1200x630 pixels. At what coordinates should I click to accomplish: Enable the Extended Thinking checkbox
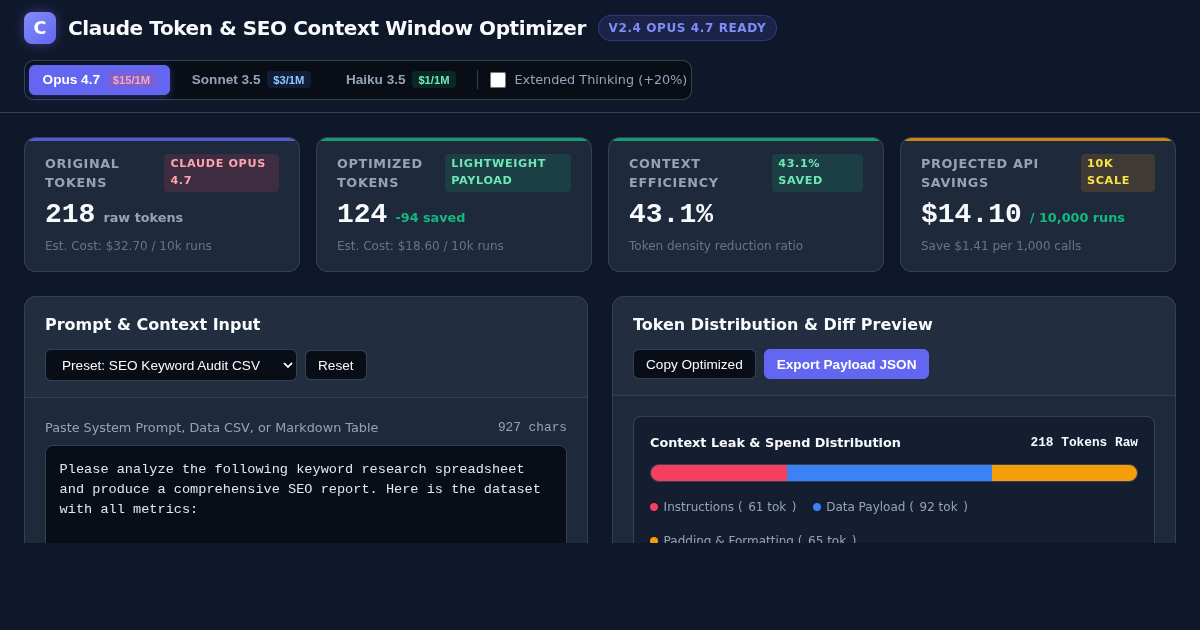(498, 80)
